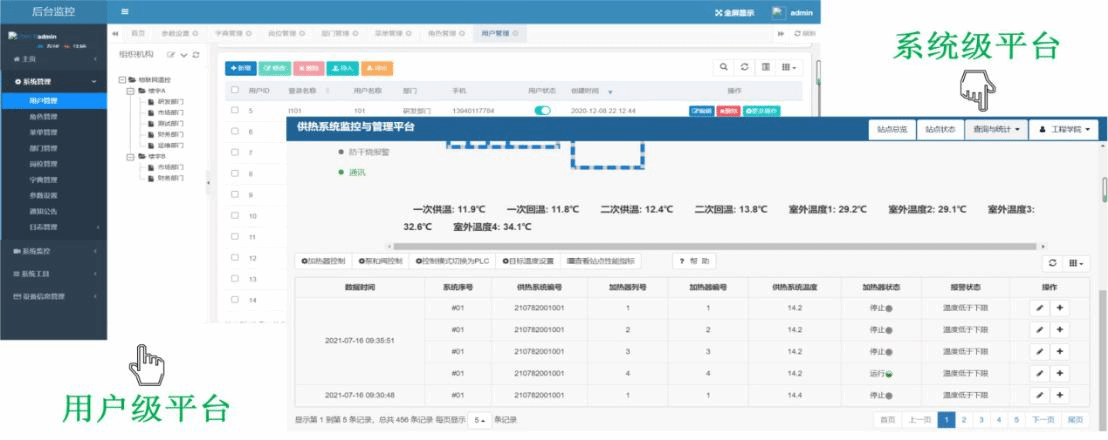
Task: Click the plus icon in last data row
Action: 1059,394
